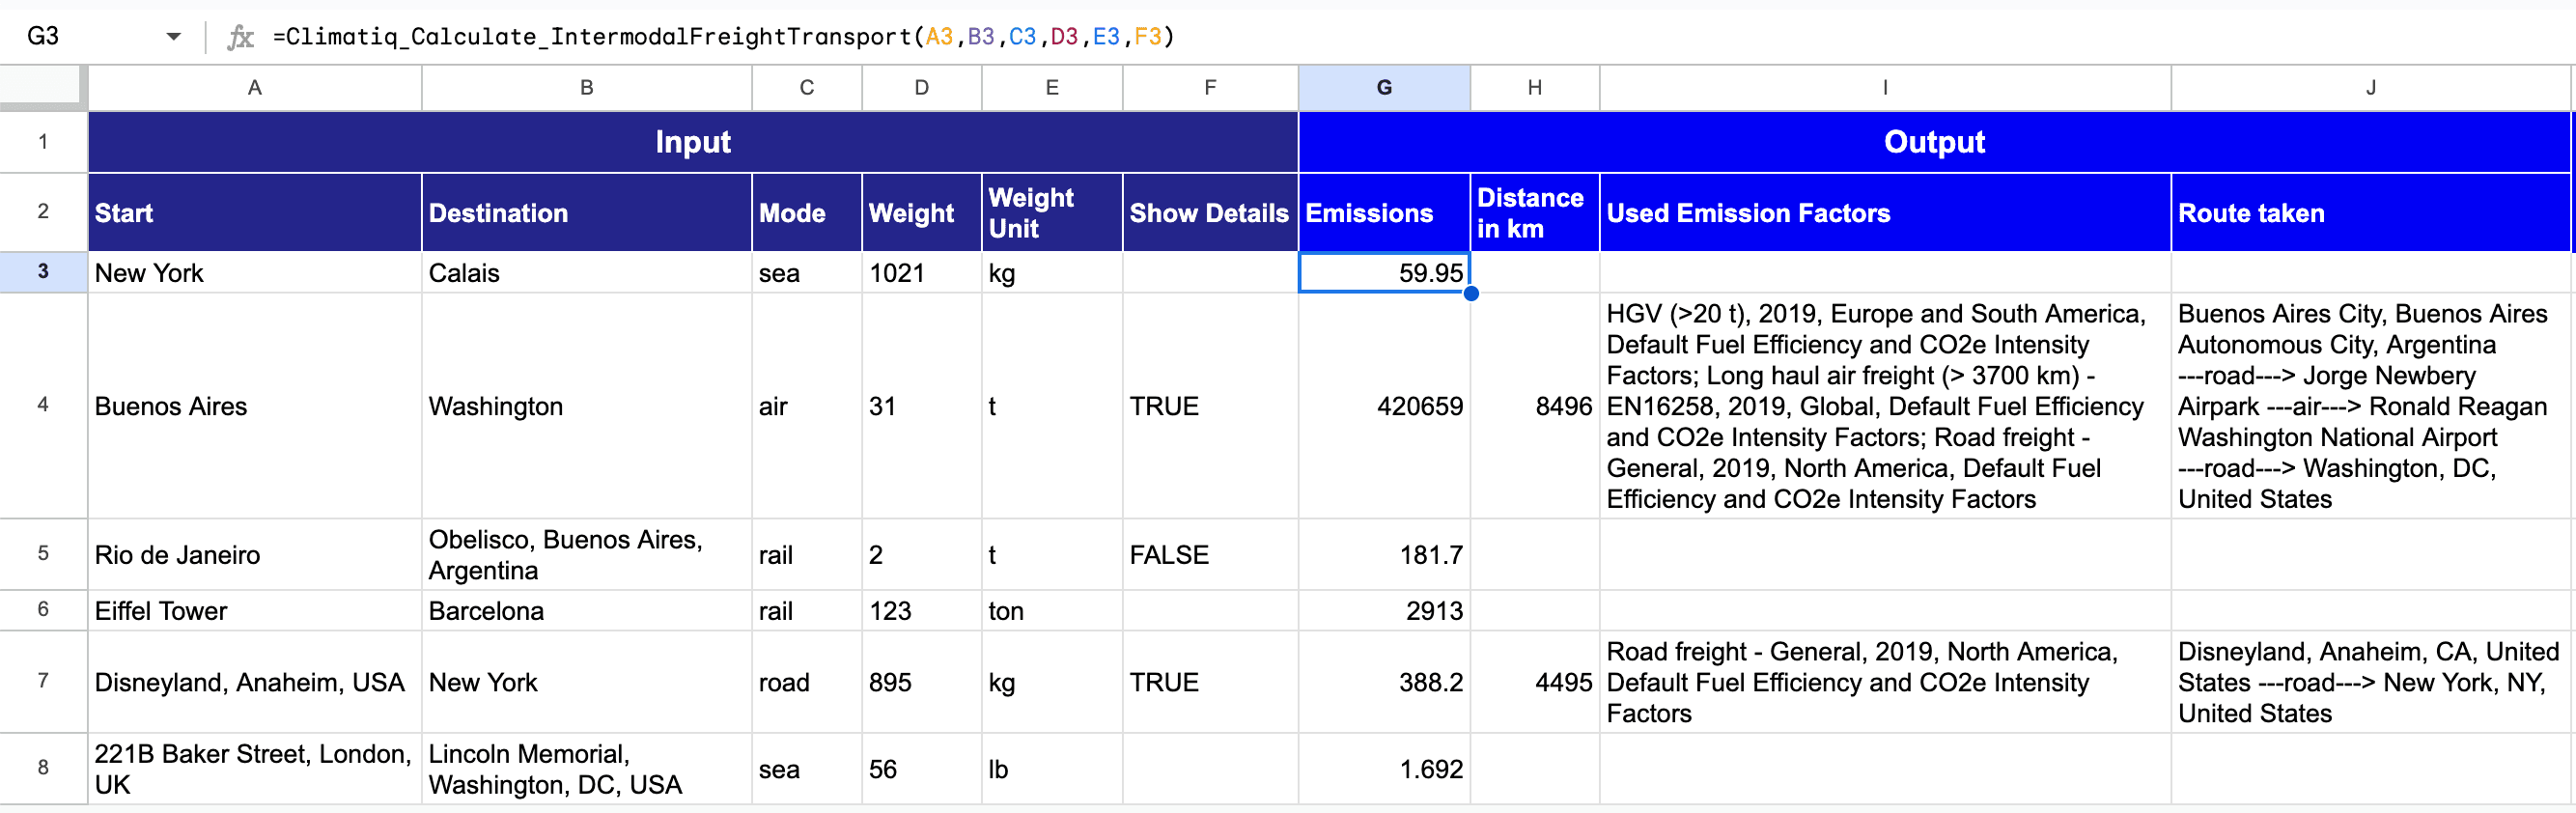The width and height of the screenshot is (2576, 813).
Task: Click the weight cell 1021
Action: [922, 273]
